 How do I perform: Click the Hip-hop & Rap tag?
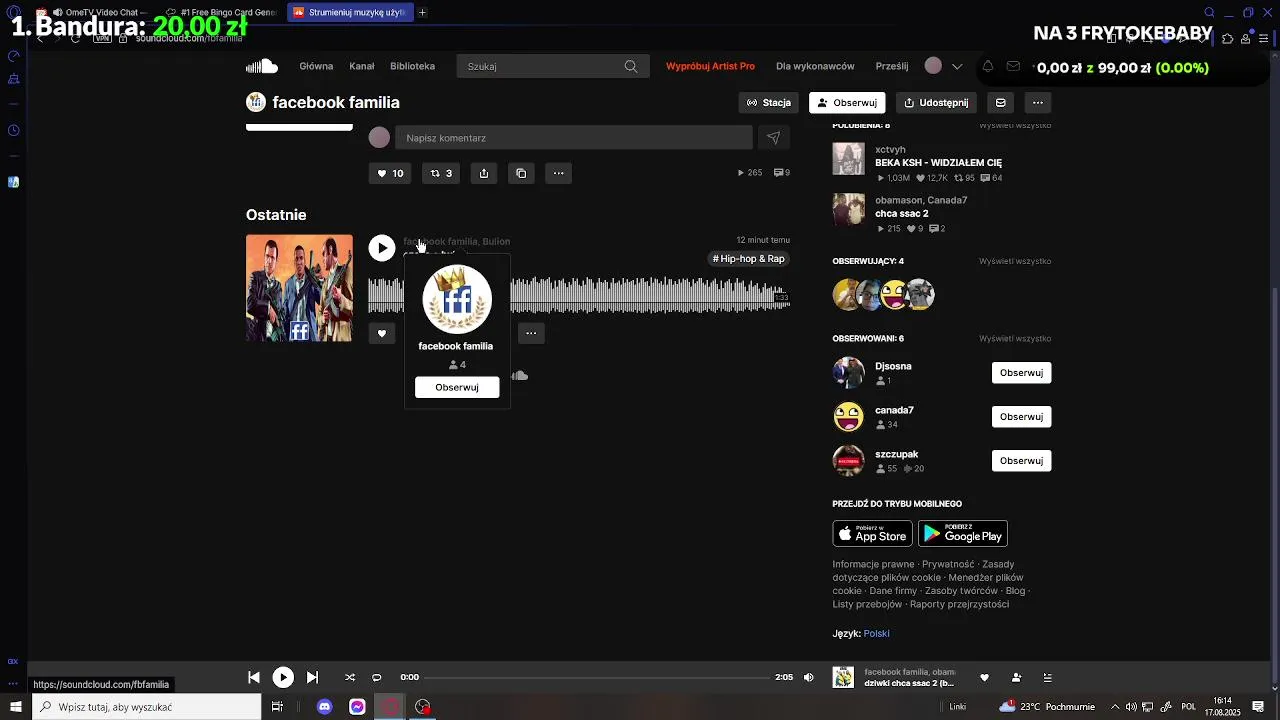(x=749, y=259)
